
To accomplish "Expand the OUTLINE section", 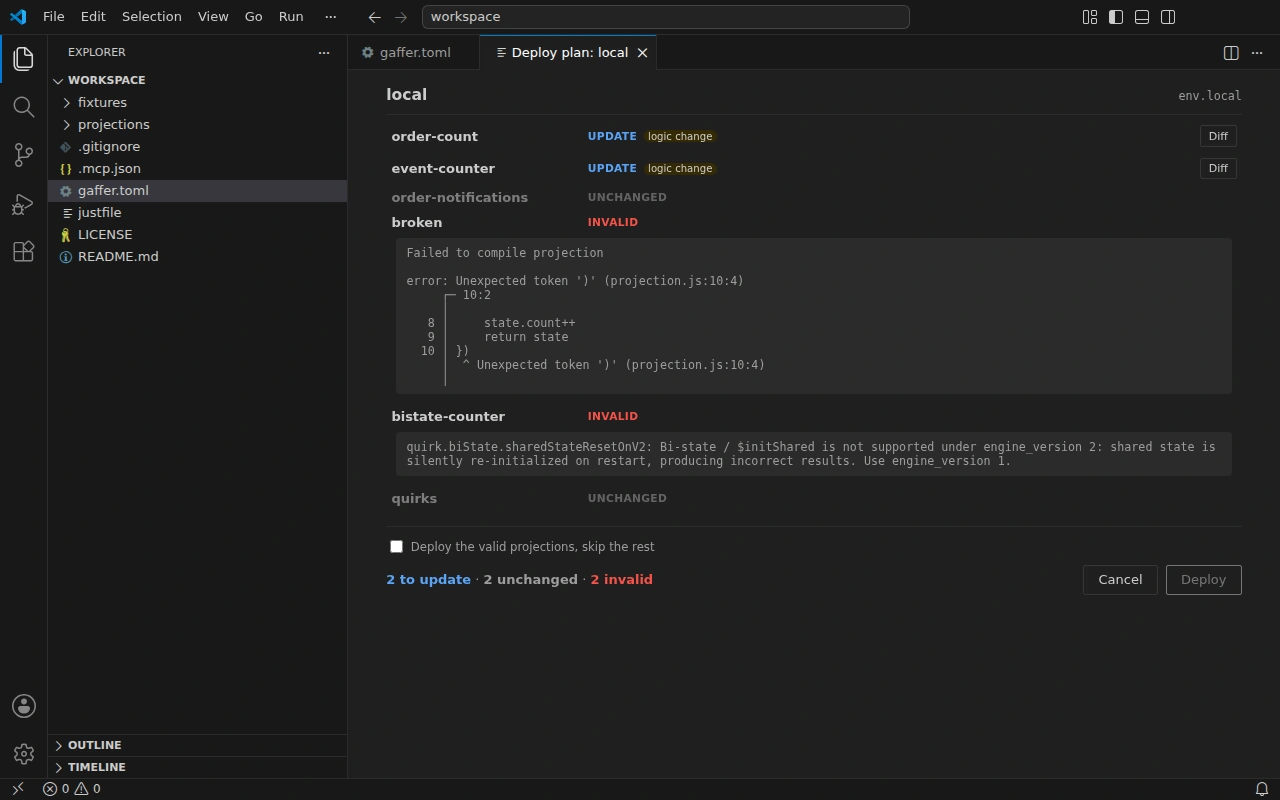I will coord(197,745).
